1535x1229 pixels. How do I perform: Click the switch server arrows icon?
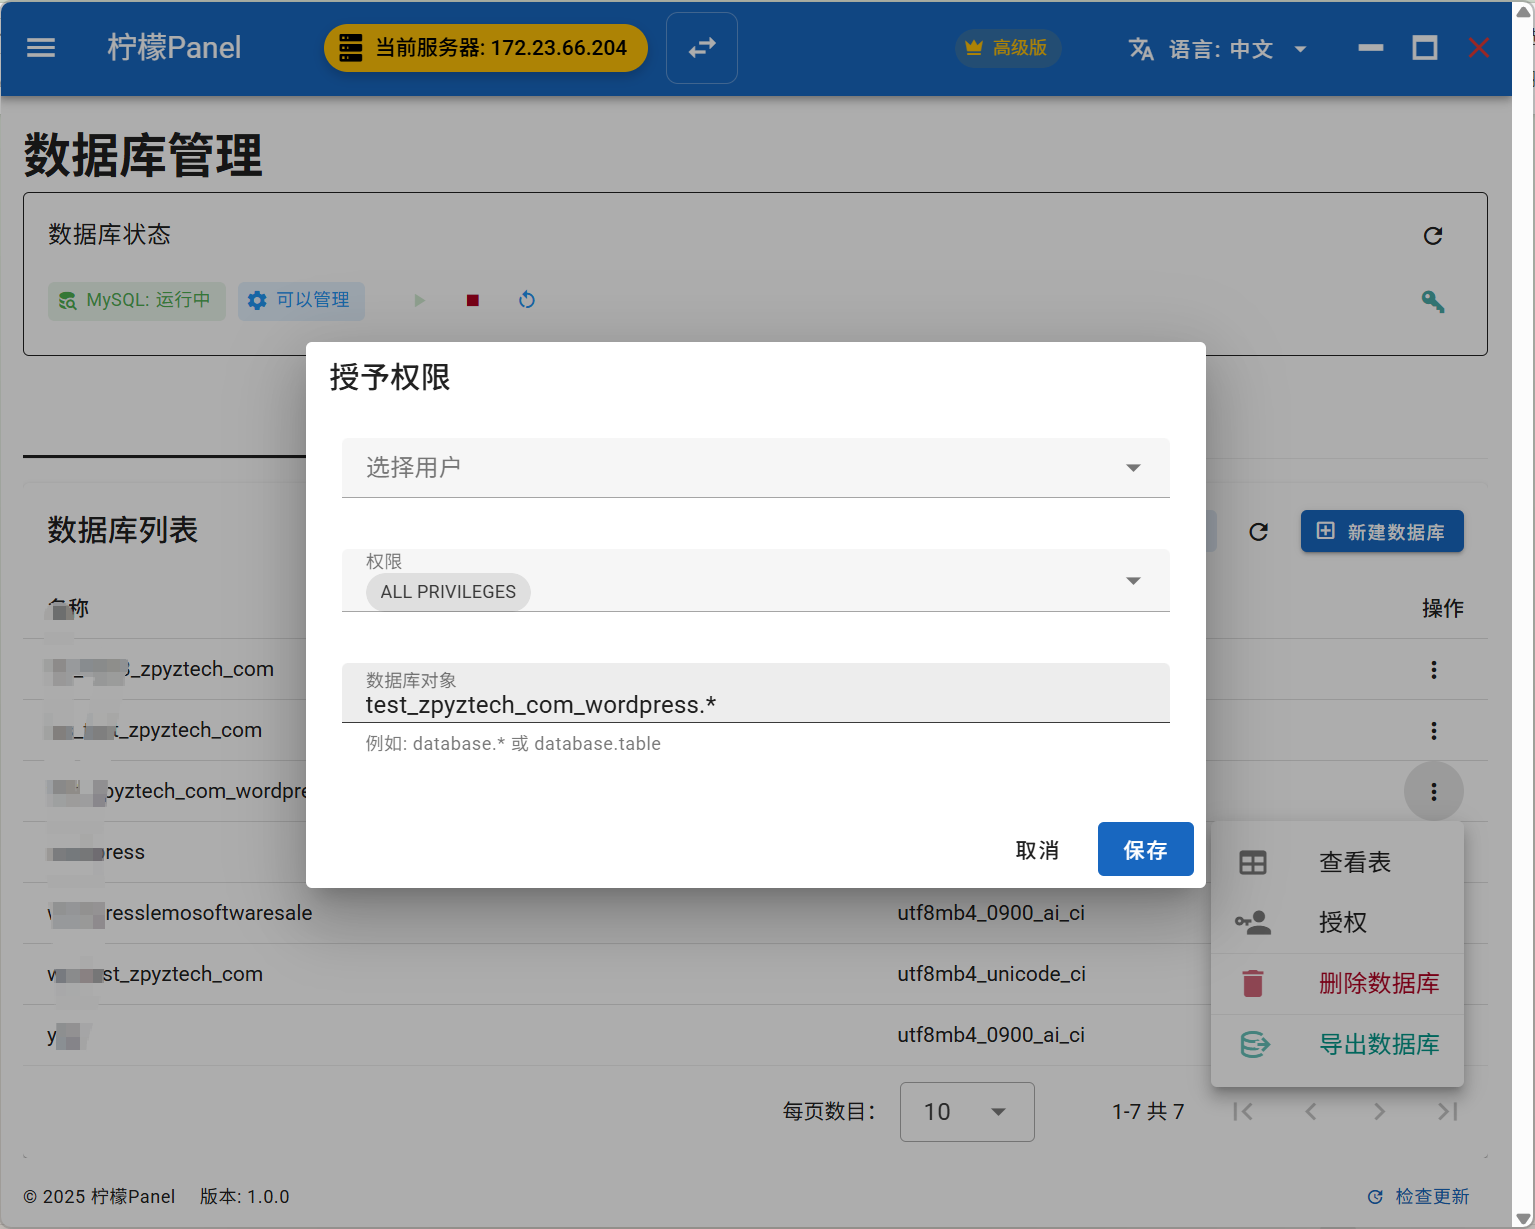pos(702,48)
